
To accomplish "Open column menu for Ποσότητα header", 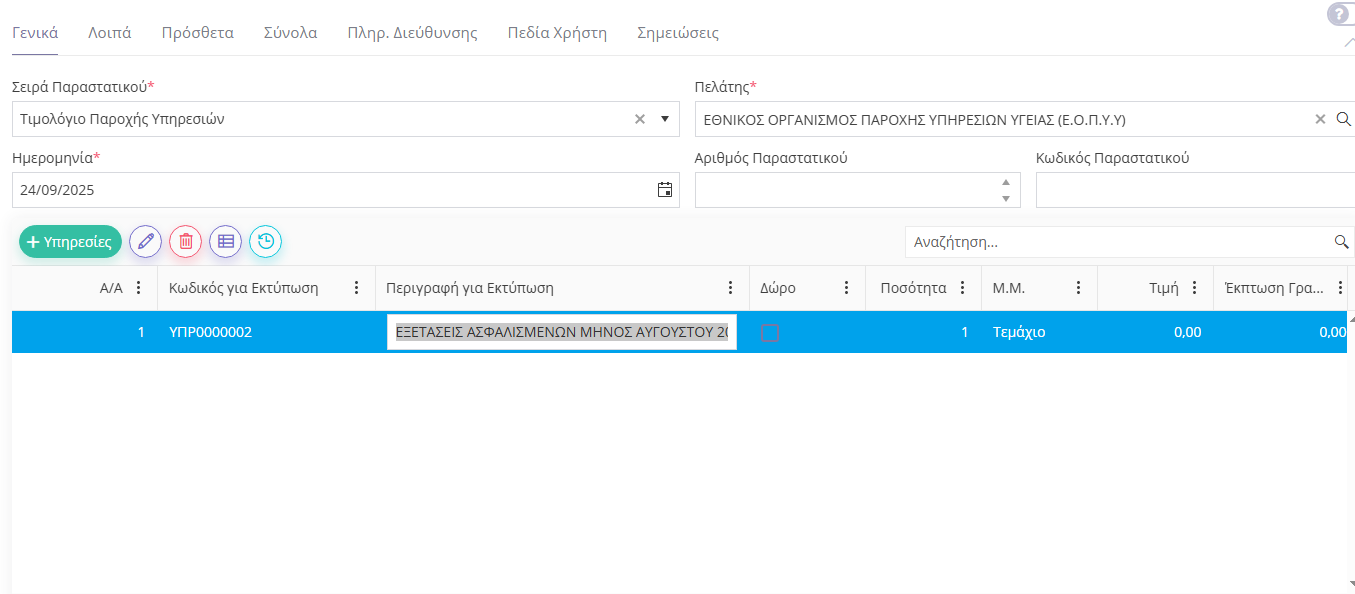I will [962, 288].
